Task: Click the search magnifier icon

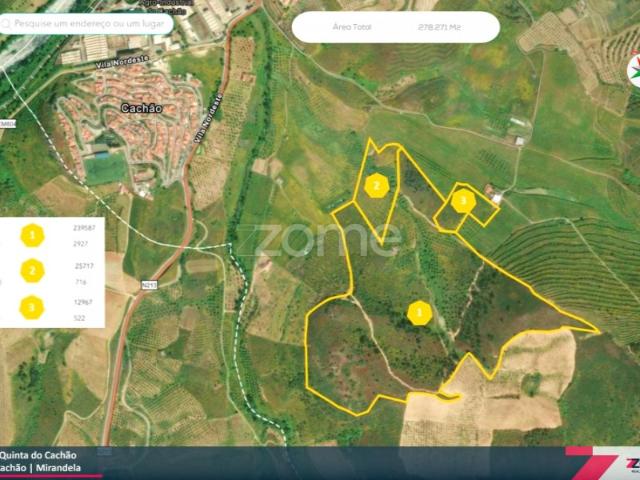Action: (12, 21)
